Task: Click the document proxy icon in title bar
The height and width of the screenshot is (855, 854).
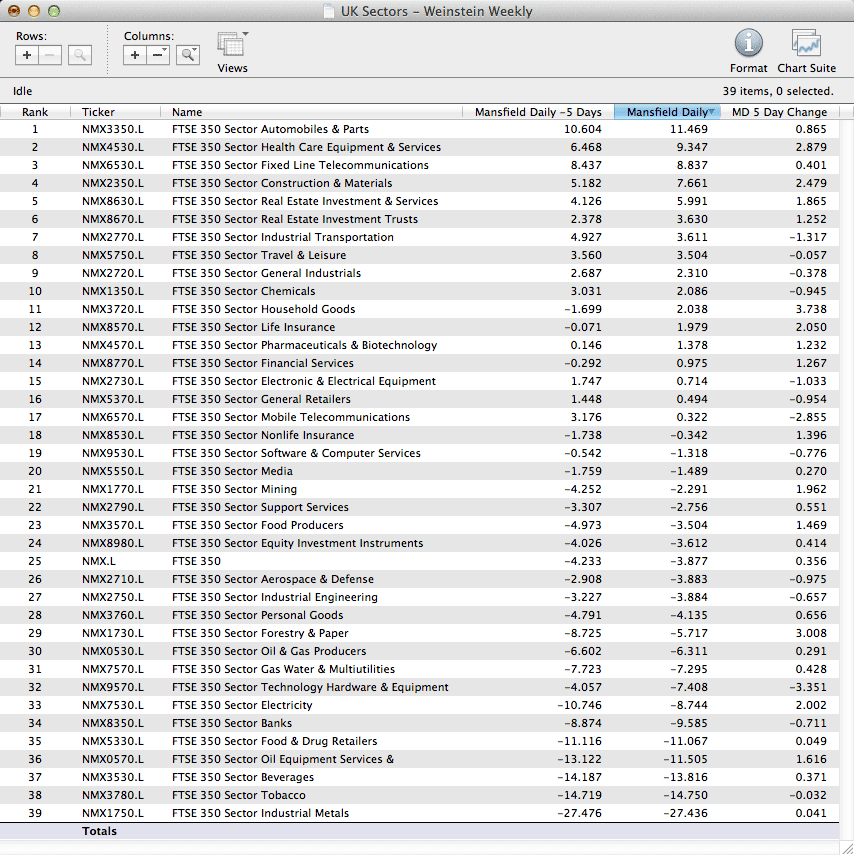Action: point(329,12)
